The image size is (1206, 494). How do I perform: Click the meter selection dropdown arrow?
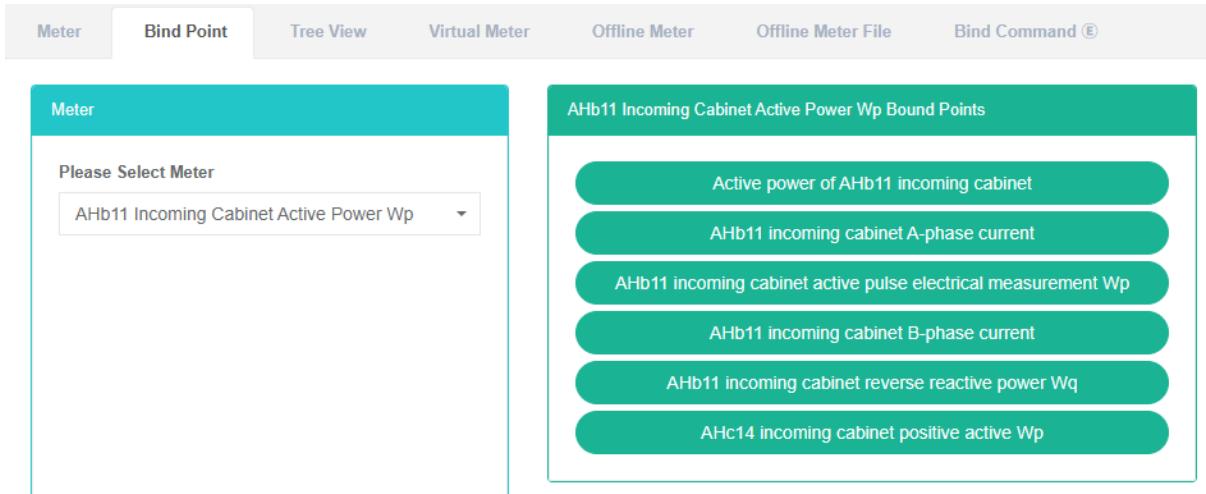click(x=462, y=214)
